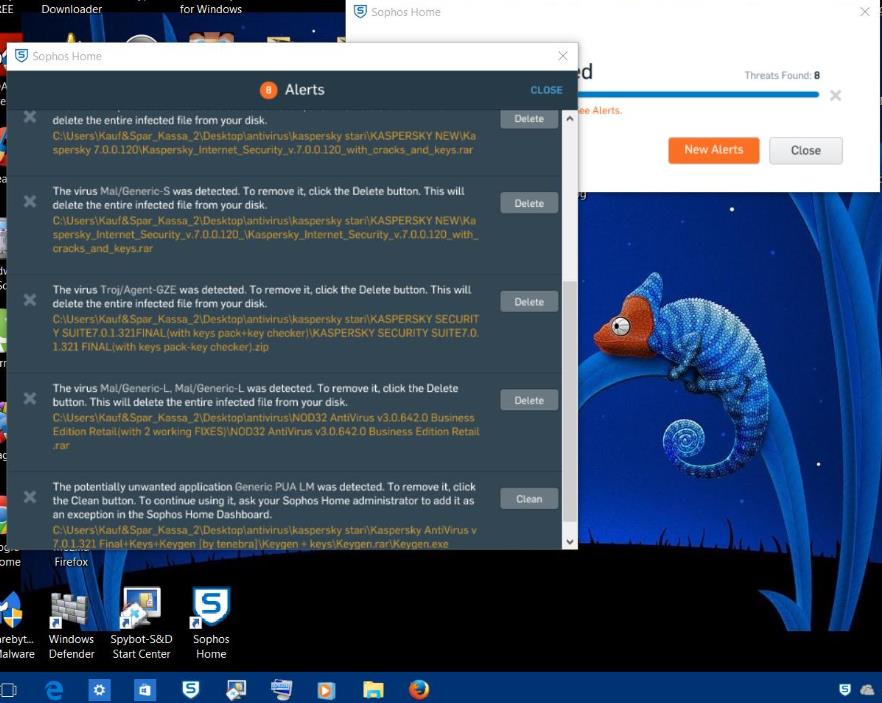Open the Sophos Home desktop shortcut
Image resolution: width=882 pixels, height=703 pixels.
[211, 623]
